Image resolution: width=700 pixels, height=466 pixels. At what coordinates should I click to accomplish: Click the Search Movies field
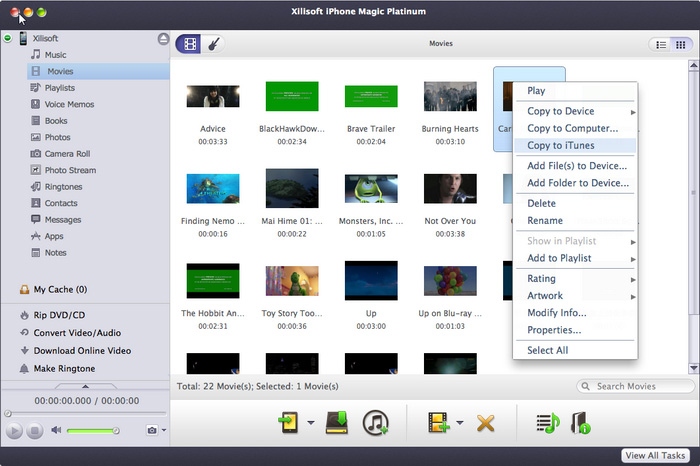tap(640, 386)
